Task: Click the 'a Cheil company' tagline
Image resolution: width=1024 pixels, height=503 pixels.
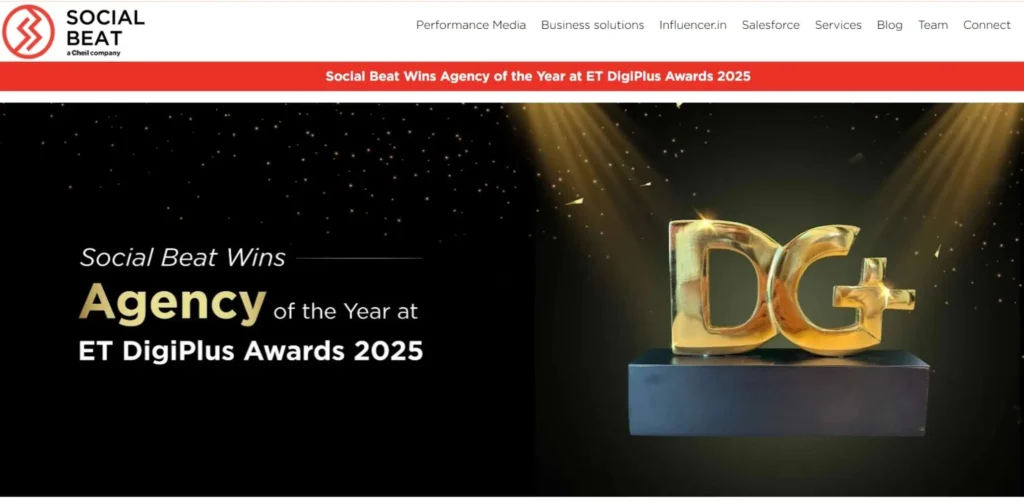Action: (x=92, y=53)
